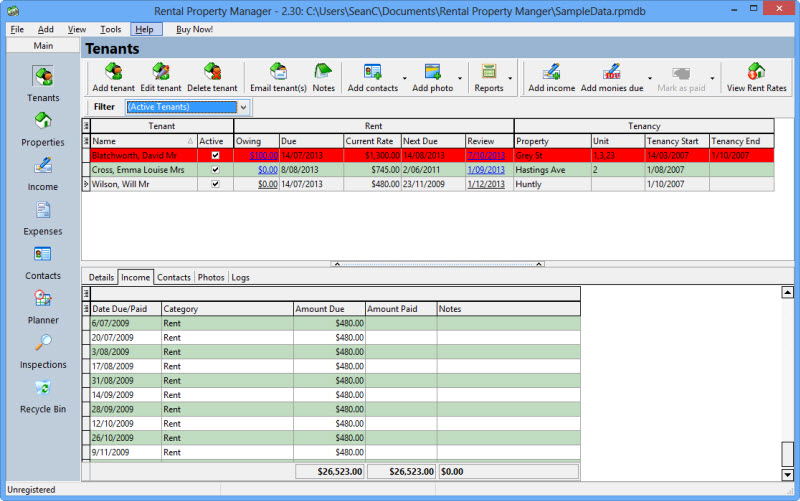Open the Active Tenants filter dropdown

click(243, 107)
